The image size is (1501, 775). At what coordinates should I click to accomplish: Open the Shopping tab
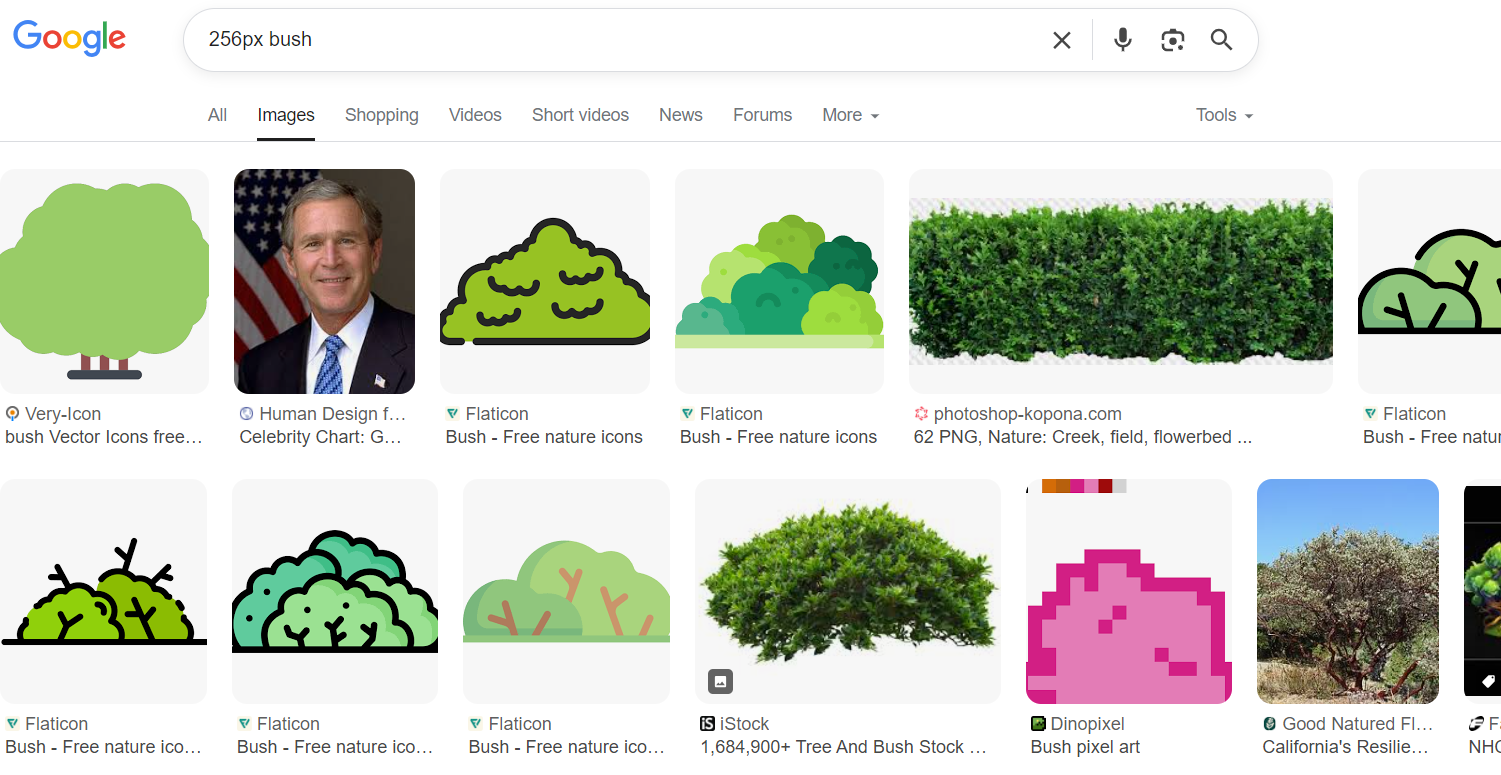[x=382, y=115]
